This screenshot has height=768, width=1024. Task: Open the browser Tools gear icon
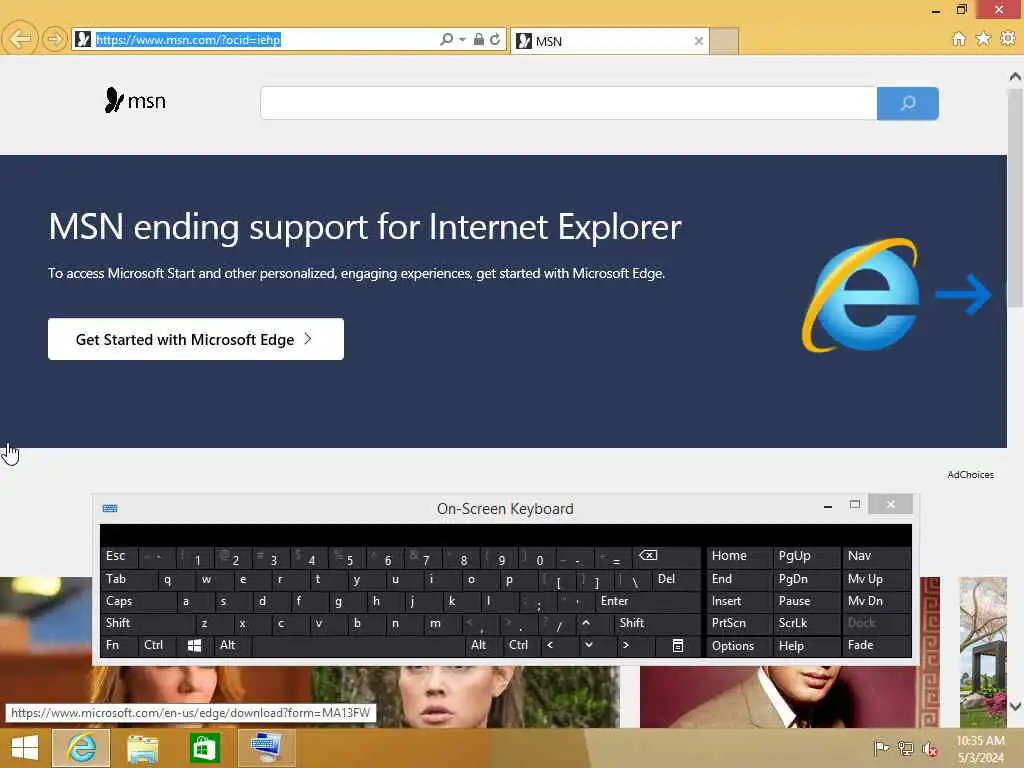pyautogui.click(x=1008, y=39)
